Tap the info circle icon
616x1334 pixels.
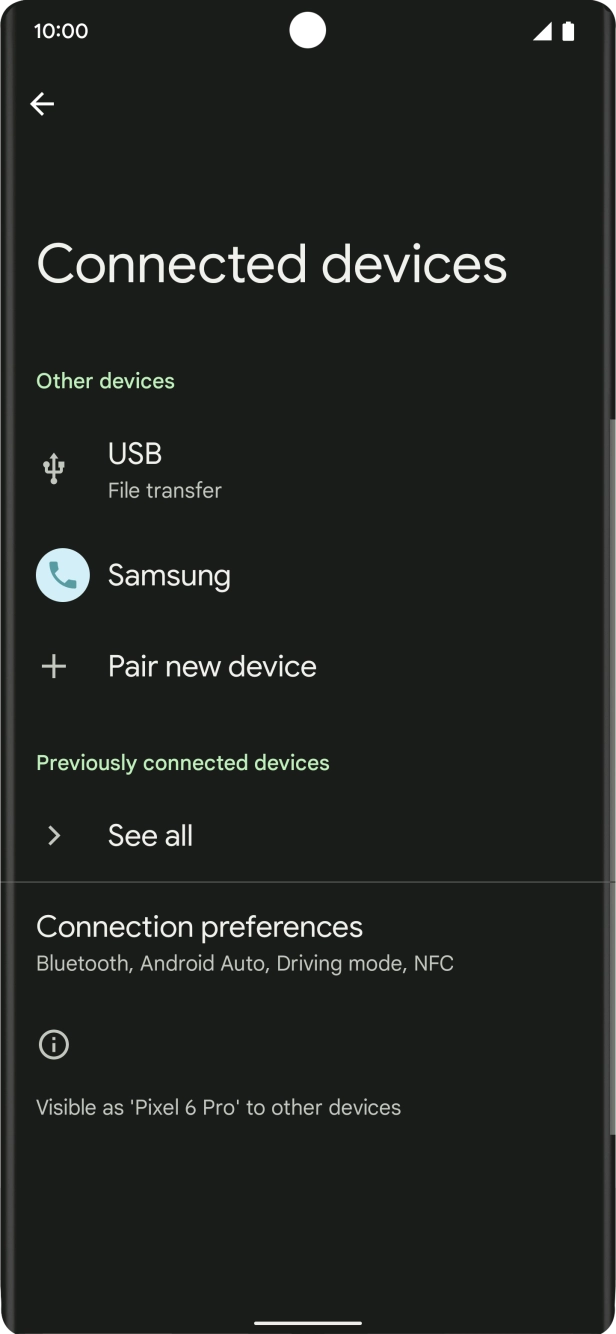click(x=53, y=1045)
